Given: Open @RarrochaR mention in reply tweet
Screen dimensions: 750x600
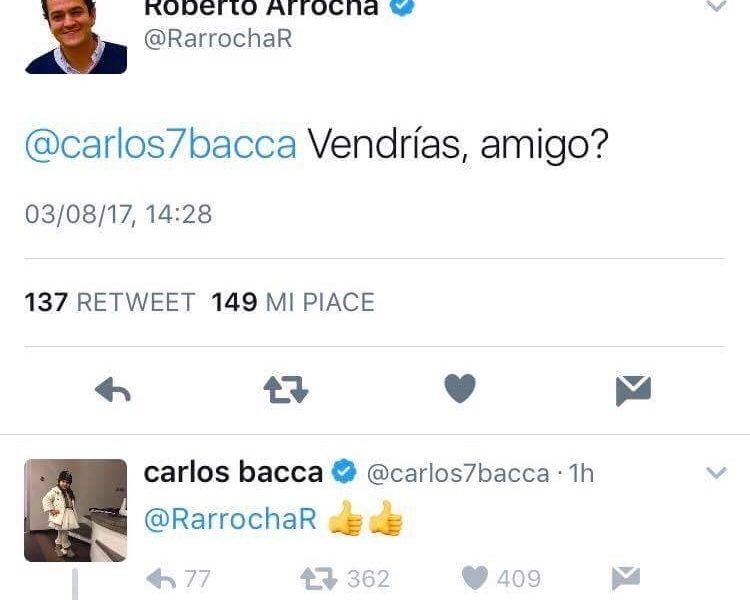Looking at the screenshot, I should [230, 519].
